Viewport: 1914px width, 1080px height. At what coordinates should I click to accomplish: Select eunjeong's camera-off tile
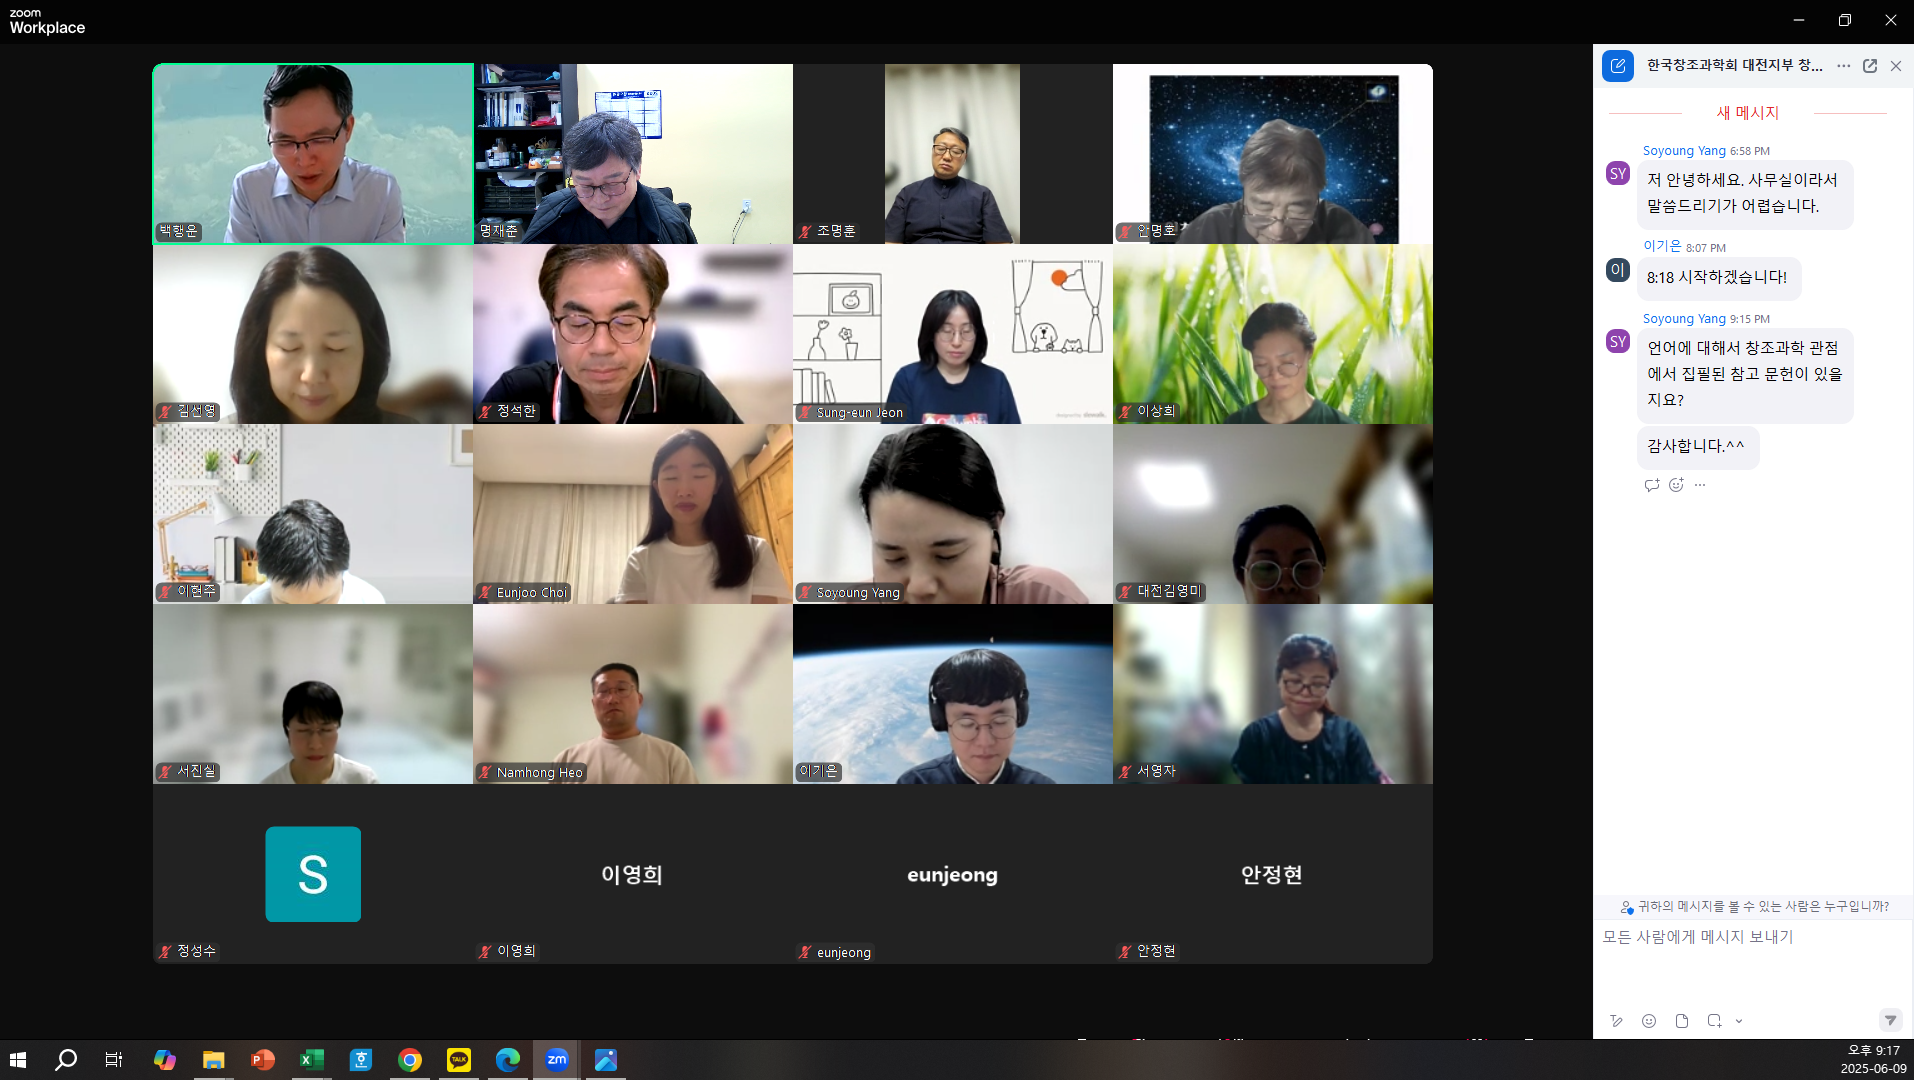pos(953,874)
